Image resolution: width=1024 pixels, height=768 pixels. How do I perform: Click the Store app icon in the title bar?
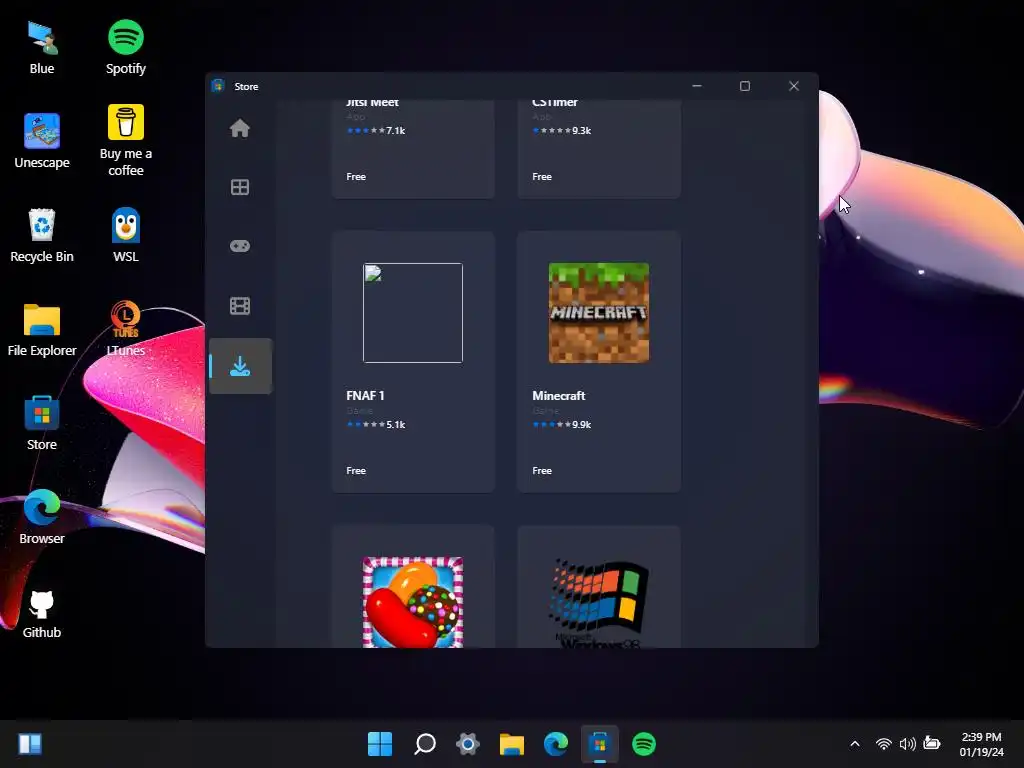(x=218, y=86)
